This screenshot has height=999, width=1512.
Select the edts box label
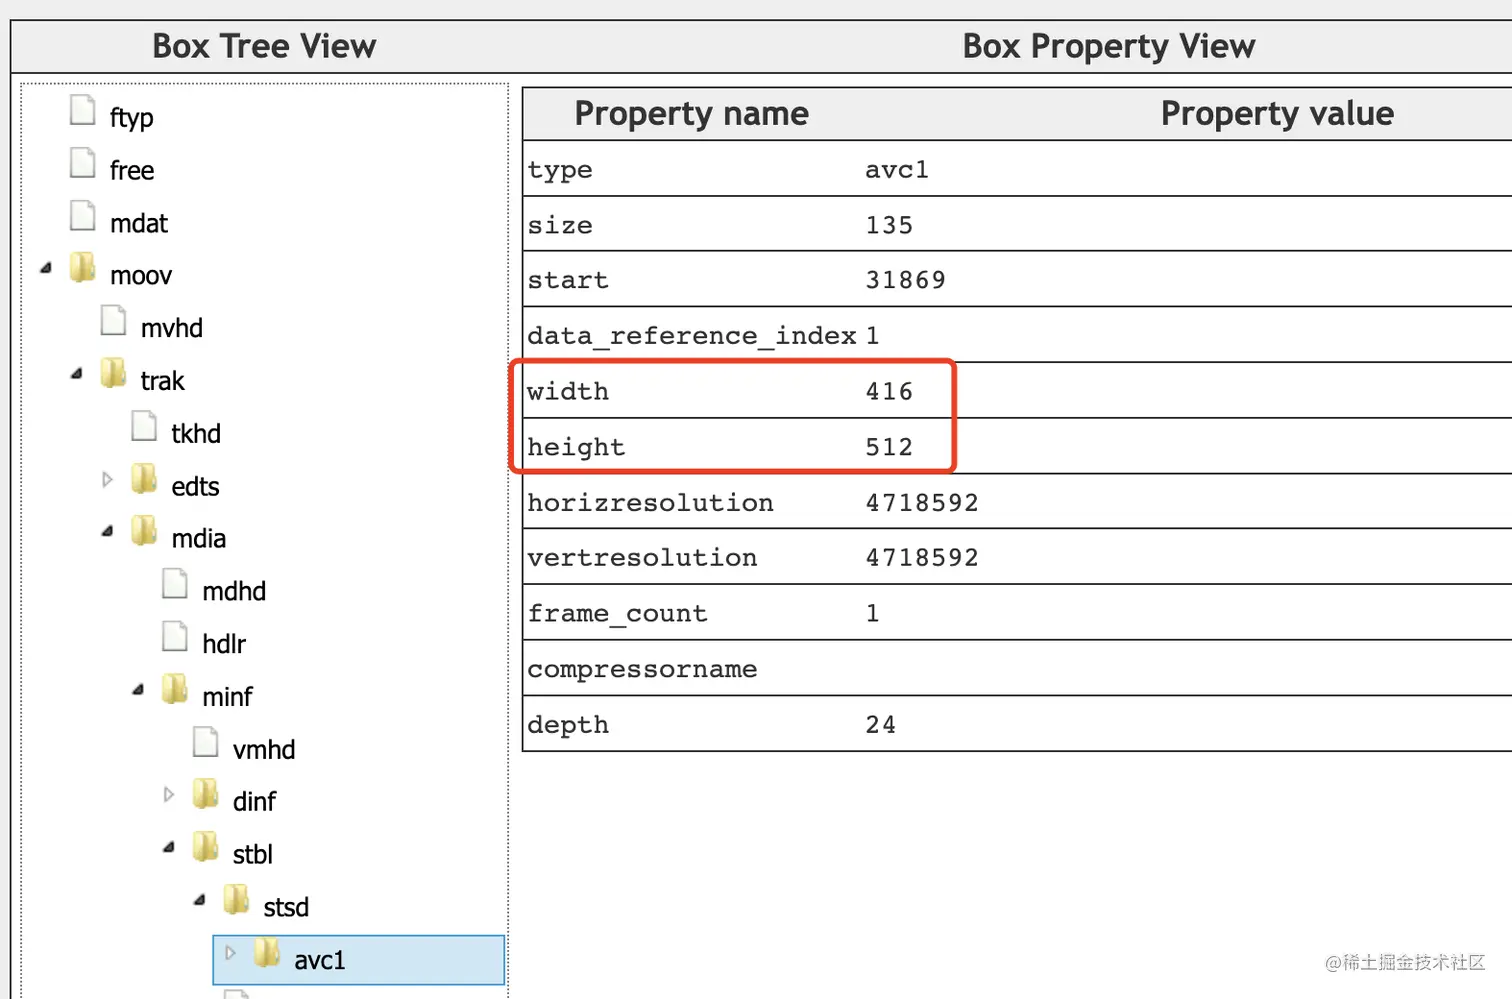195,487
